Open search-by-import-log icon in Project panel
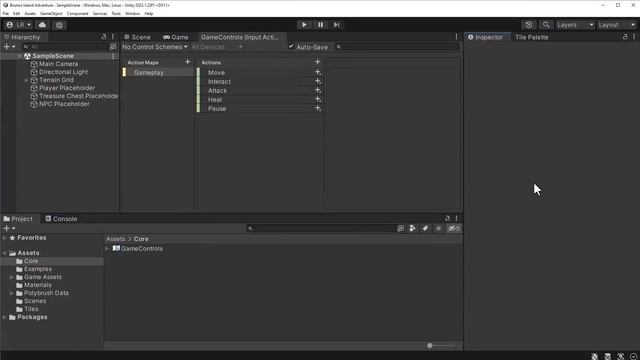This screenshot has height=360, width=640. pos(400,229)
